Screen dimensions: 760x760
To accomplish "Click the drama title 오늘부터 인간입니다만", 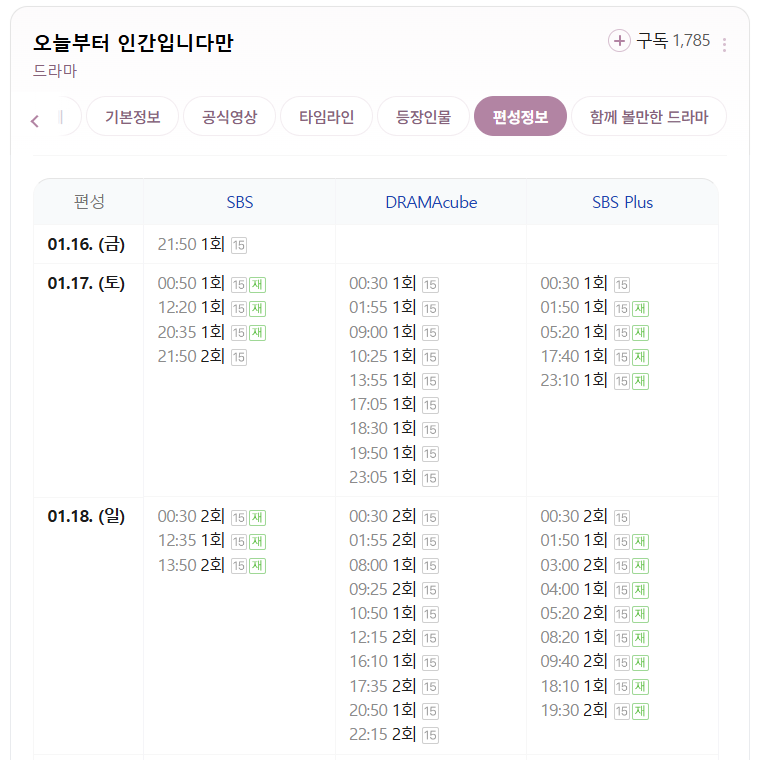I will [133, 43].
